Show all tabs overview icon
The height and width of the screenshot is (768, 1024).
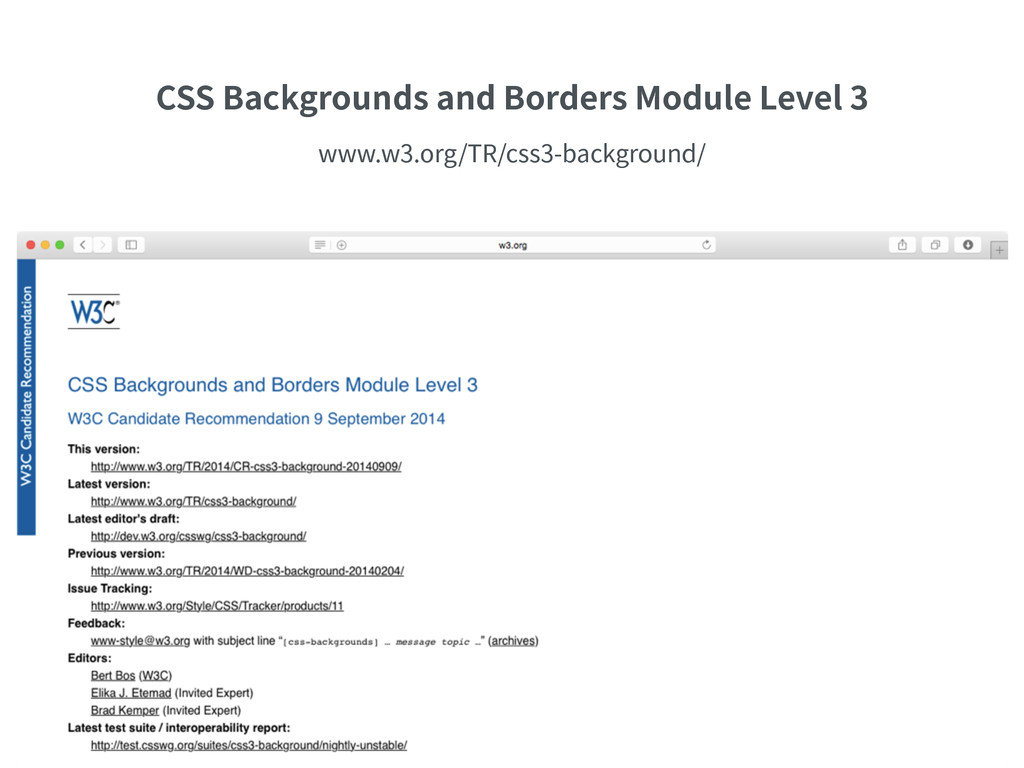pyautogui.click(x=935, y=245)
